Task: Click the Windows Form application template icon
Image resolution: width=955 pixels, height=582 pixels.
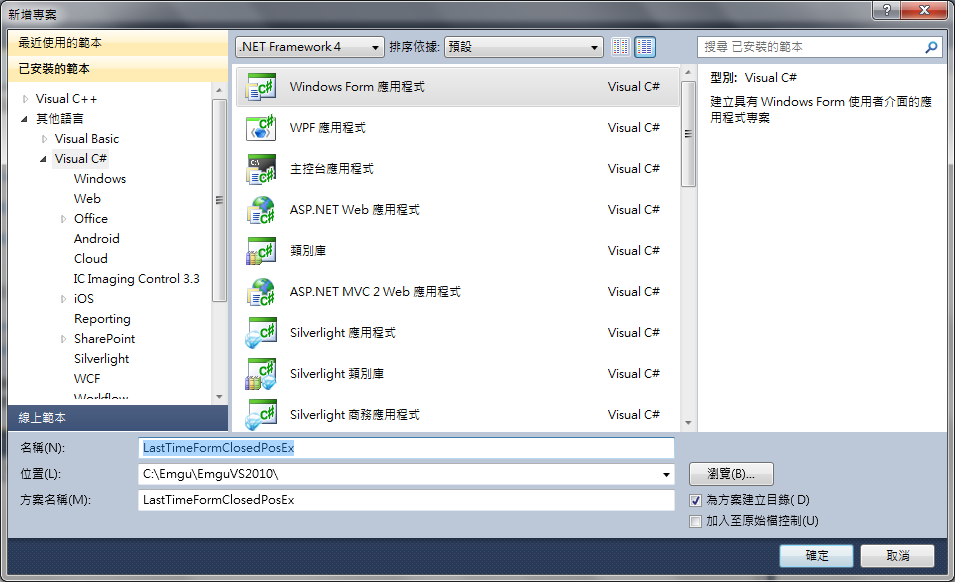Action: pyautogui.click(x=261, y=87)
